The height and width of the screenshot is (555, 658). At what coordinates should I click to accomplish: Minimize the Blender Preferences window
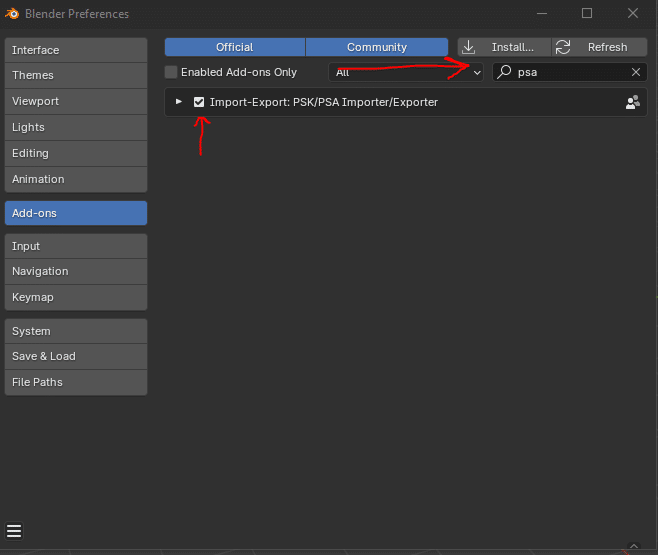(542, 13)
